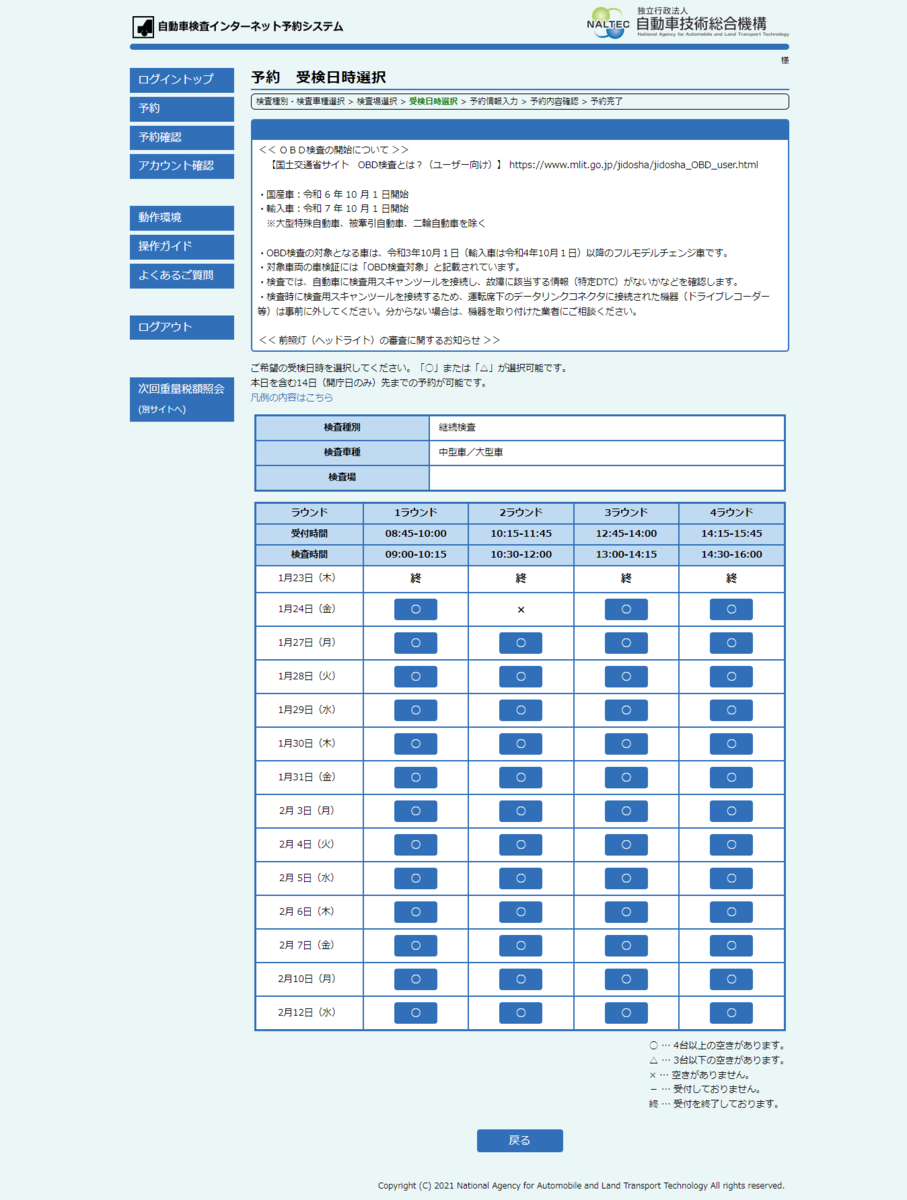Click 受検日時選択 breadcrumb step

(x=433, y=102)
